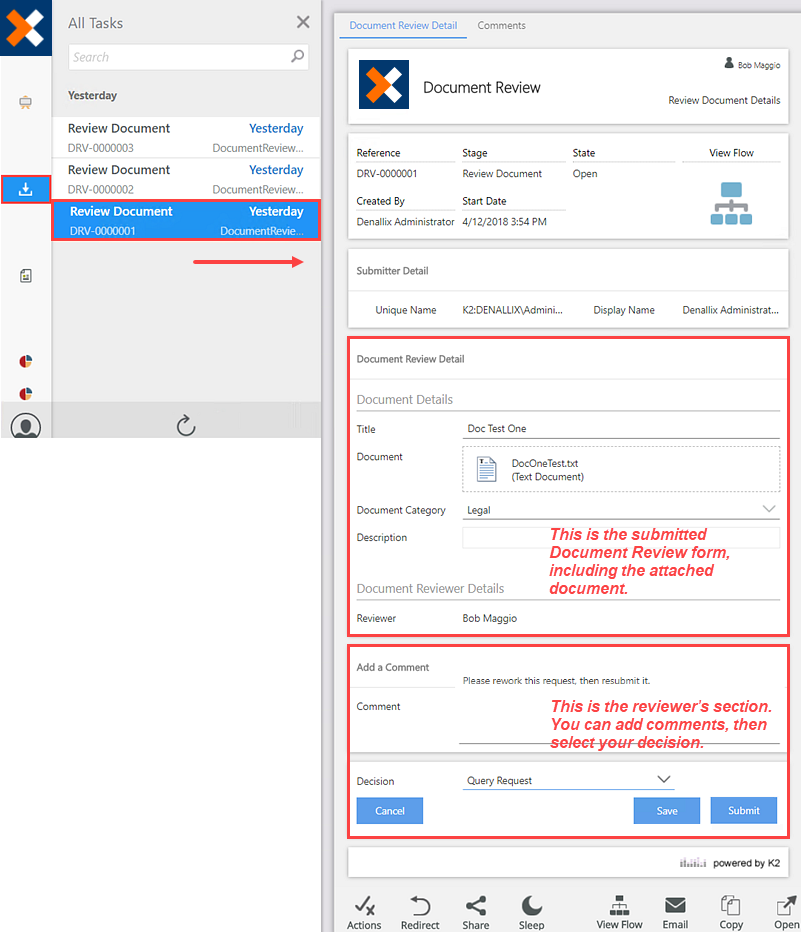Select the pie chart reports icon in sidebar

point(26,361)
